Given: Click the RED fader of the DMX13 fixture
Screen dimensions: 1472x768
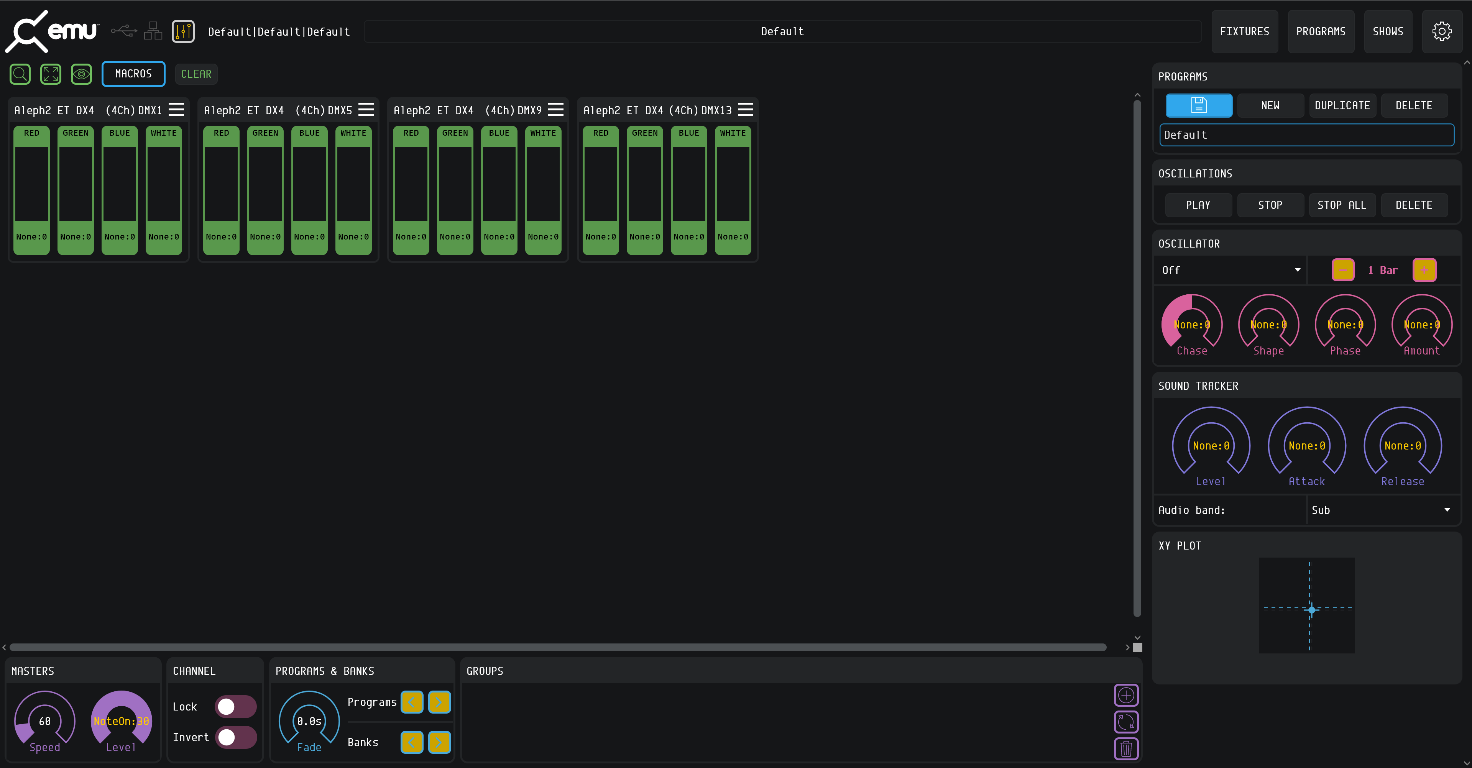Looking at the screenshot, I should 601,190.
